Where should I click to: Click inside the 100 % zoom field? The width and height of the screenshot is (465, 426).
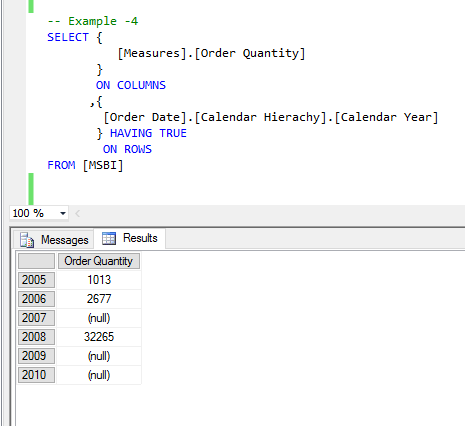pyautogui.click(x=33, y=213)
